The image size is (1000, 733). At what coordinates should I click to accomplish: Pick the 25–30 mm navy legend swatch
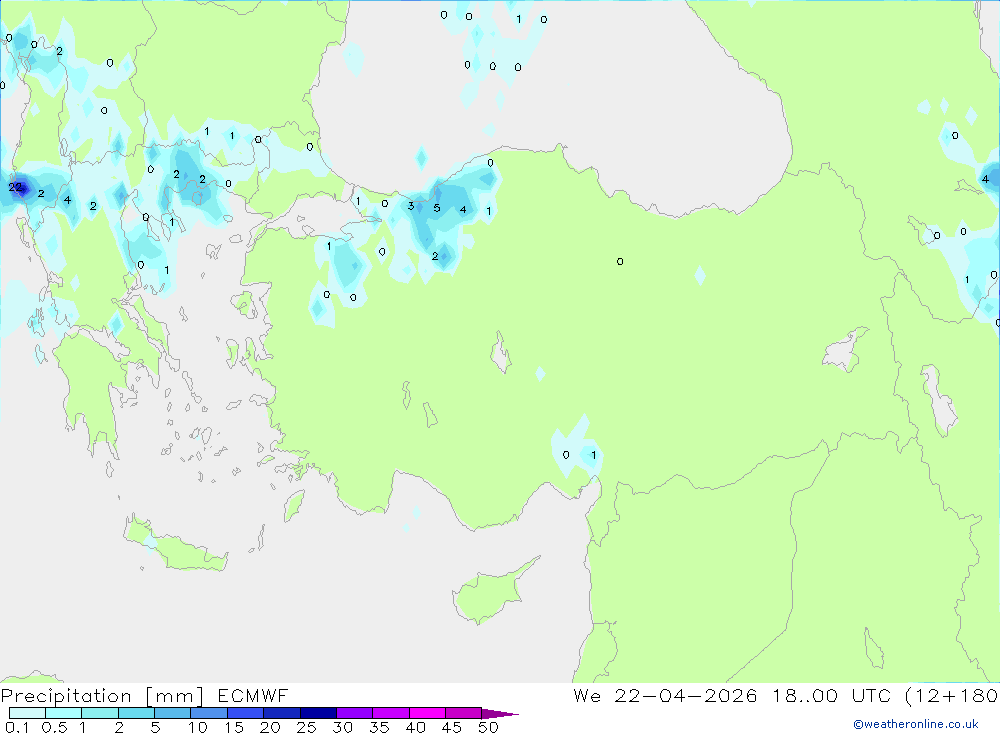pos(318,713)
